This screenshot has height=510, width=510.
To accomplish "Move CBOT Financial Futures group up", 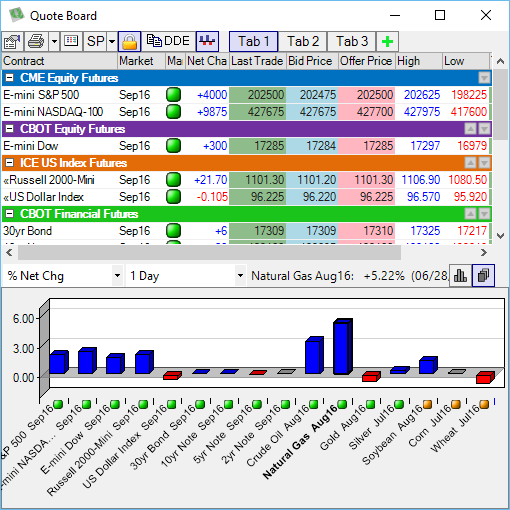I will pos(471,214).
